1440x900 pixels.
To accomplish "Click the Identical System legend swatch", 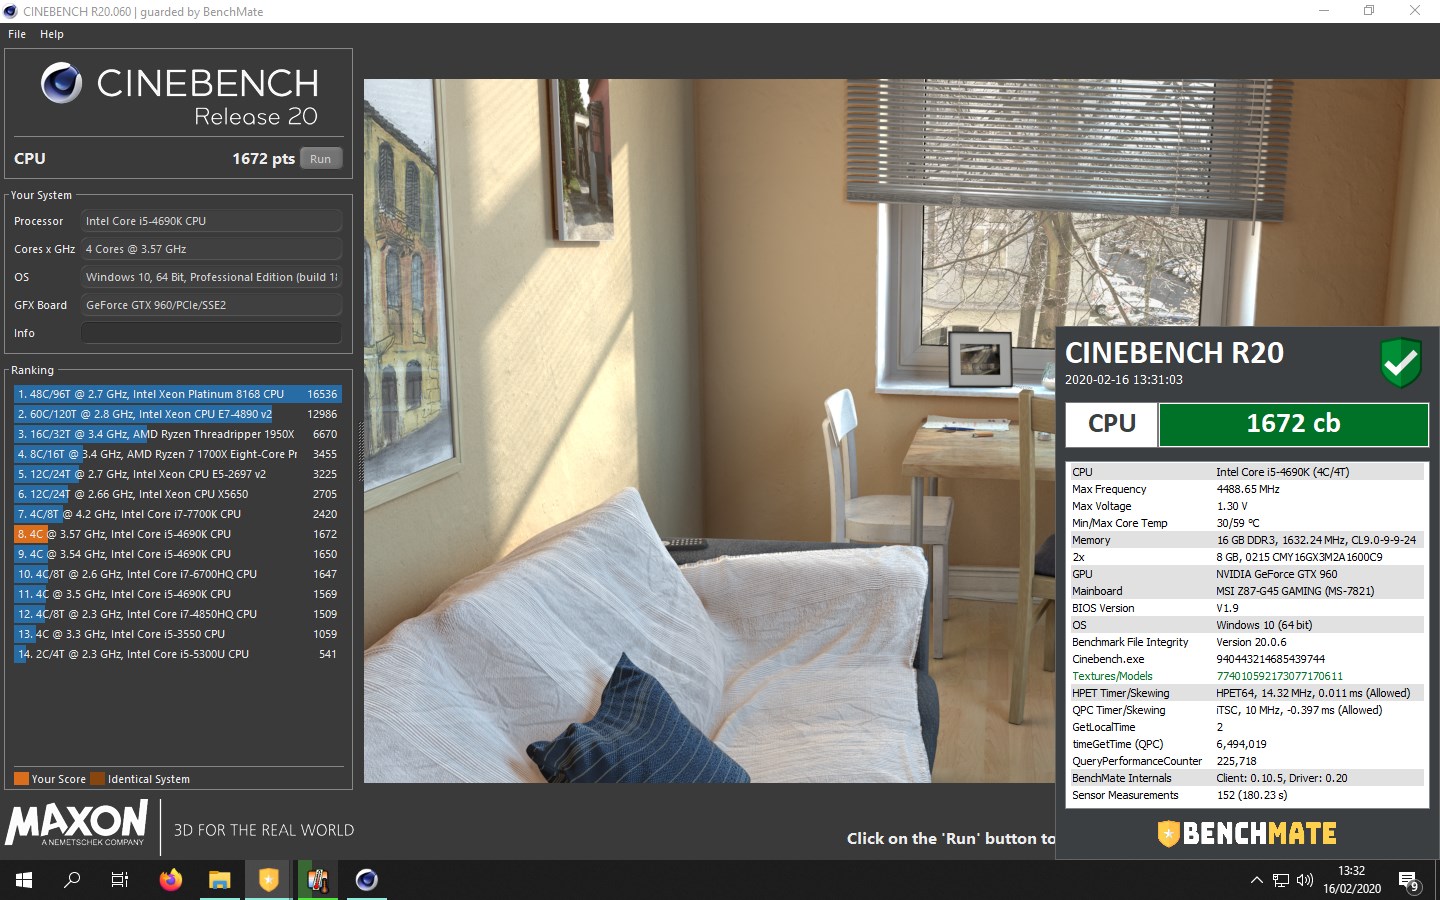I will [x=97, y=779].
